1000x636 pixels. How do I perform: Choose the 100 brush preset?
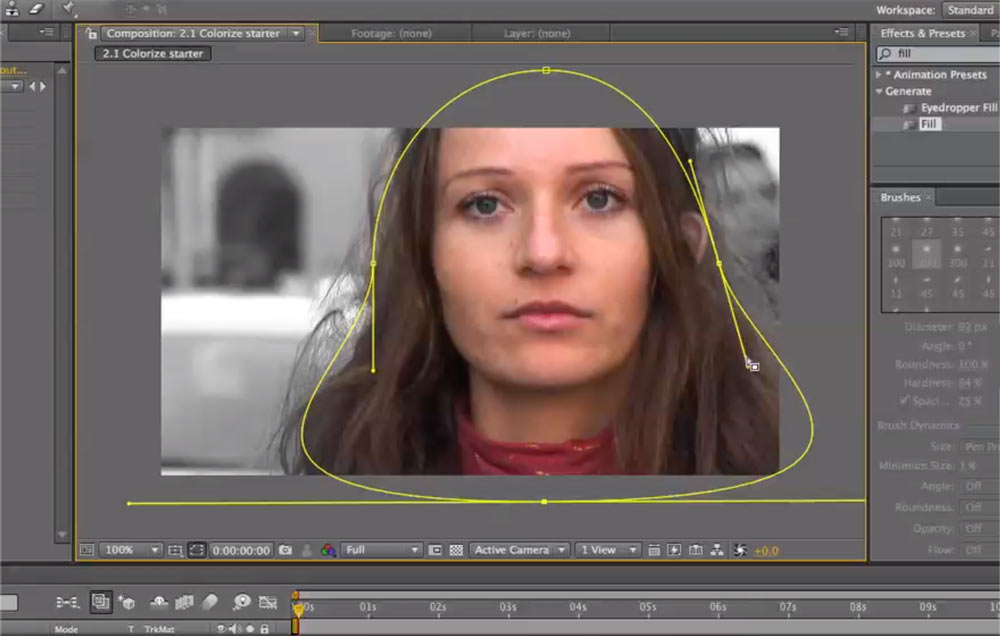click(x=895, y=256)
